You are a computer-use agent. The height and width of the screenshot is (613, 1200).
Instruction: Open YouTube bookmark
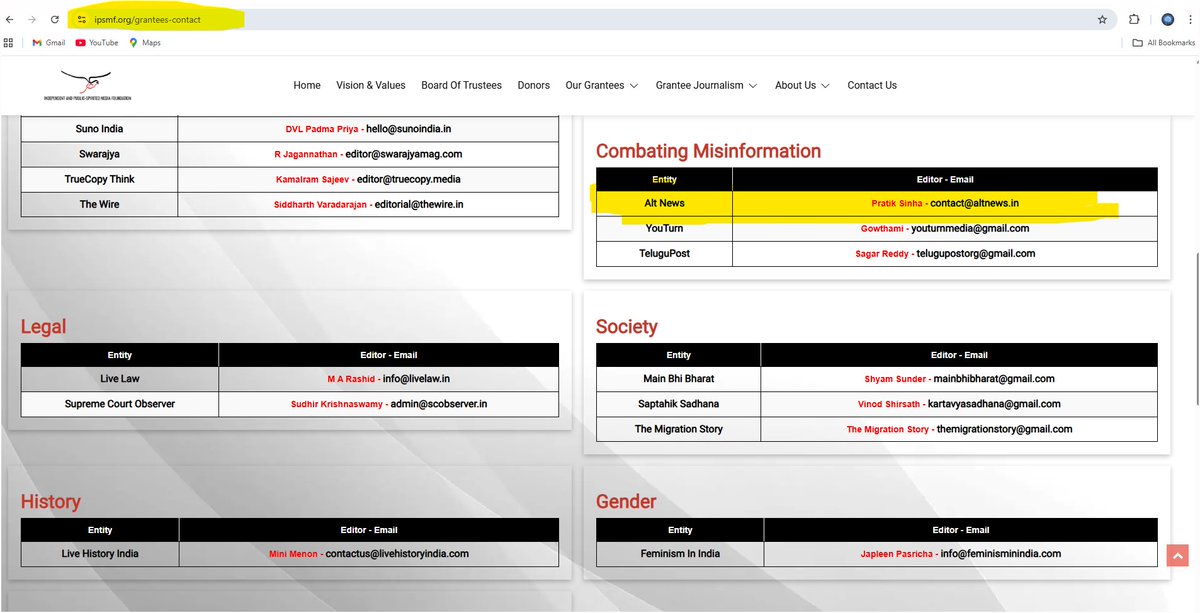point(97,43)
